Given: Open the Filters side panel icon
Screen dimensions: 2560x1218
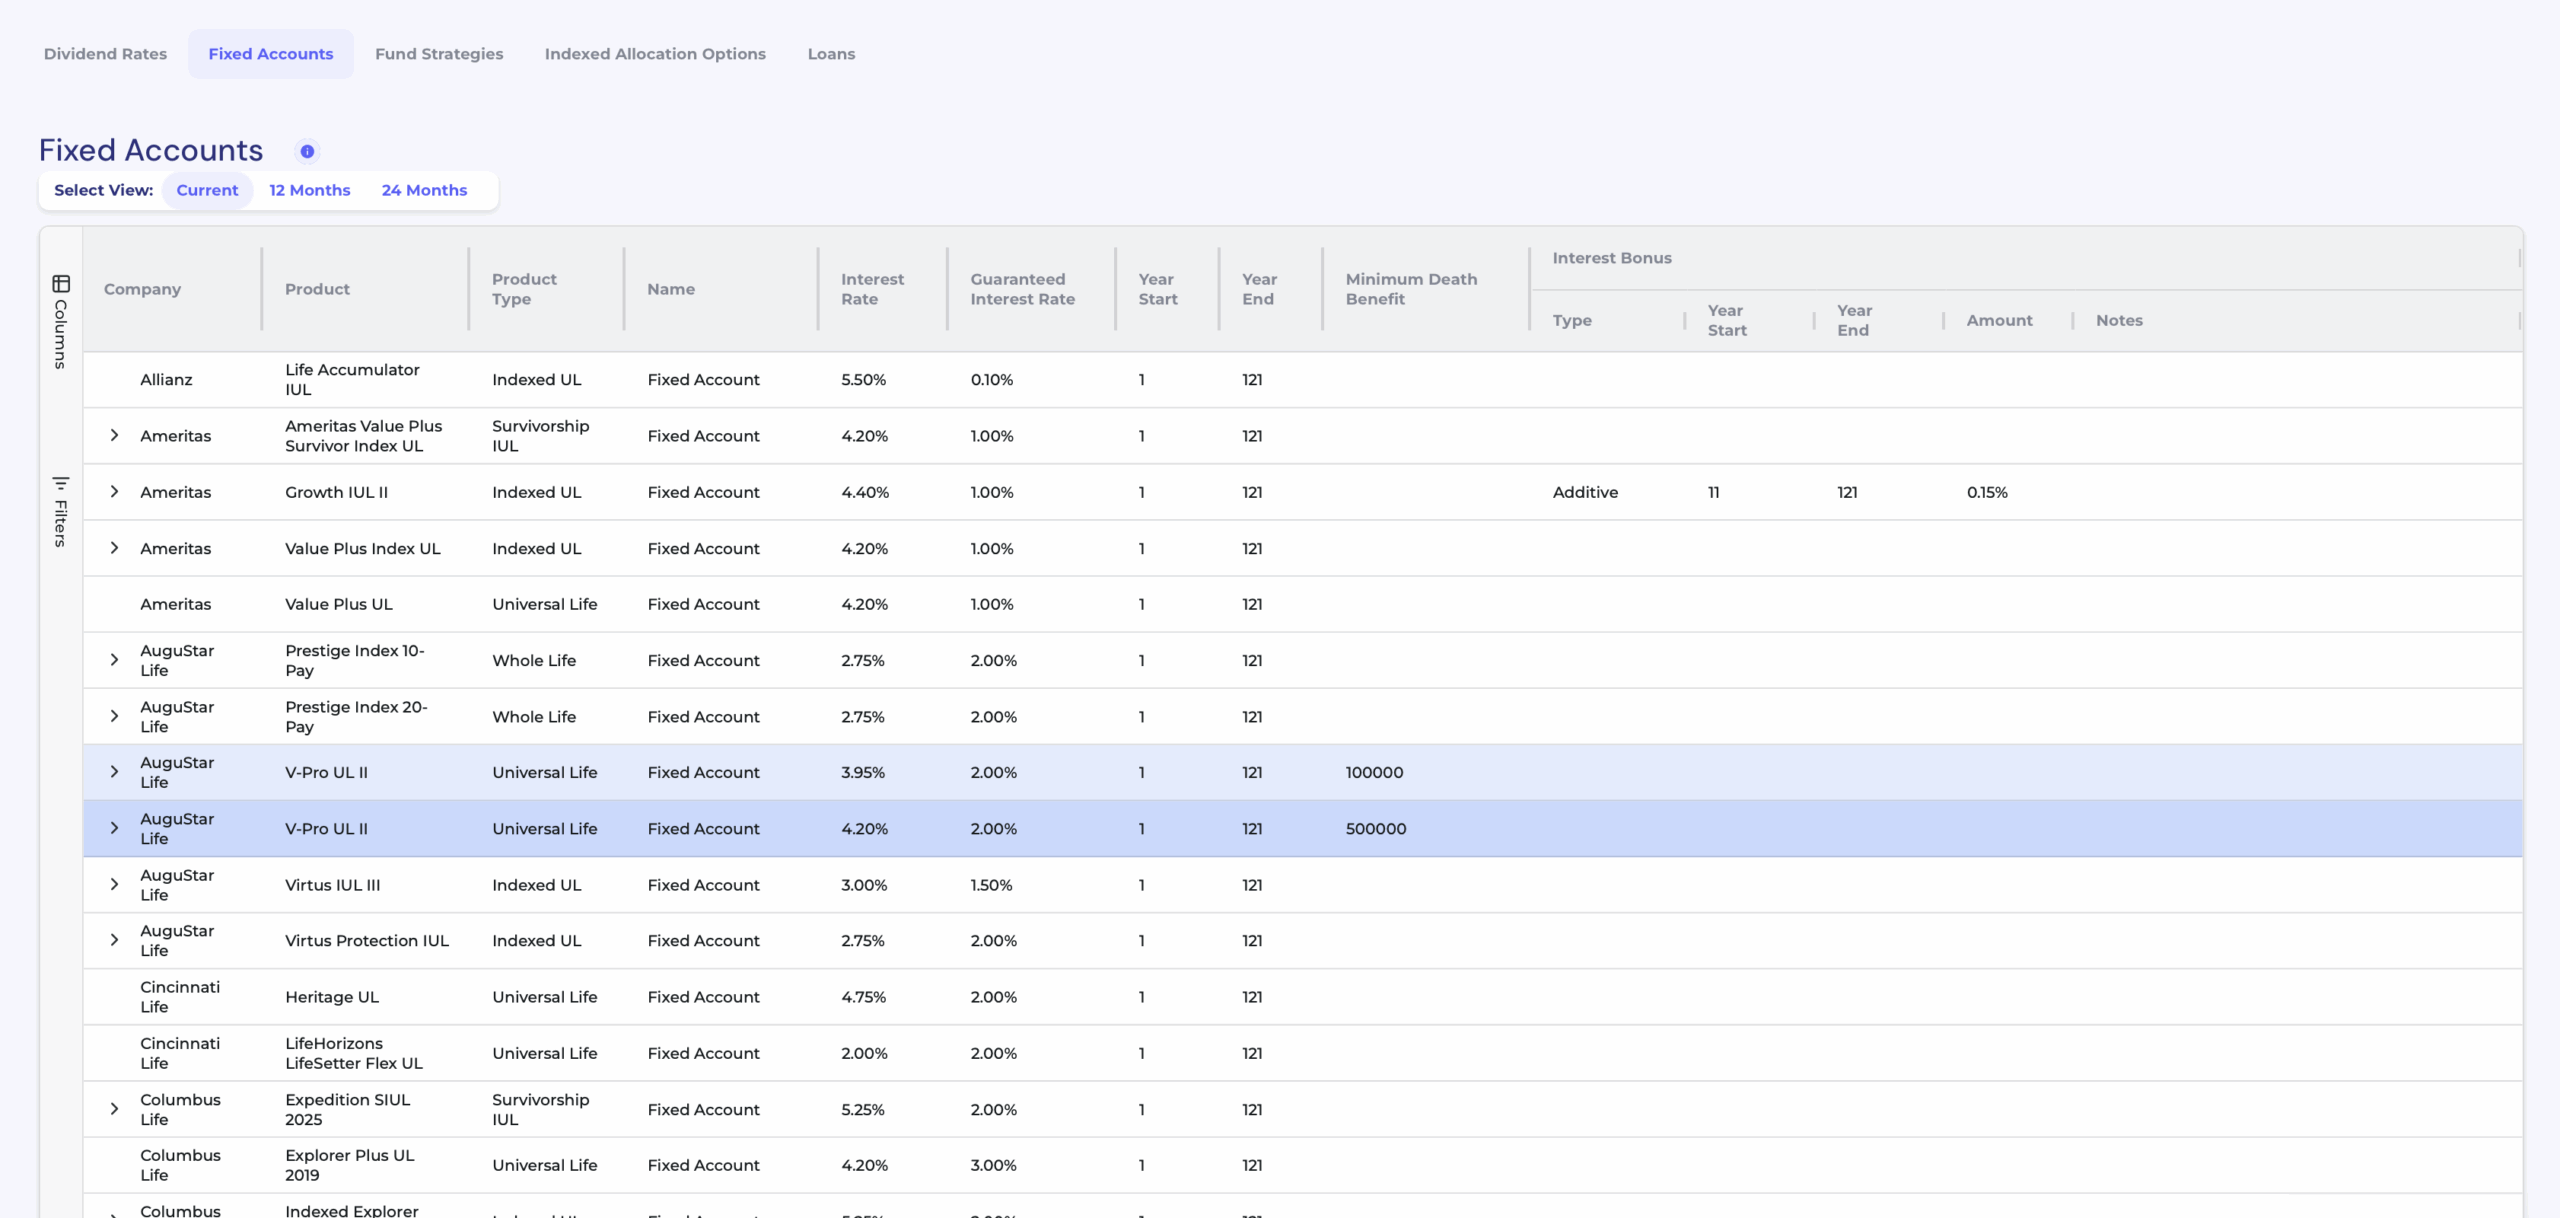Looking at the screenshot, I should tap(61, 483).
